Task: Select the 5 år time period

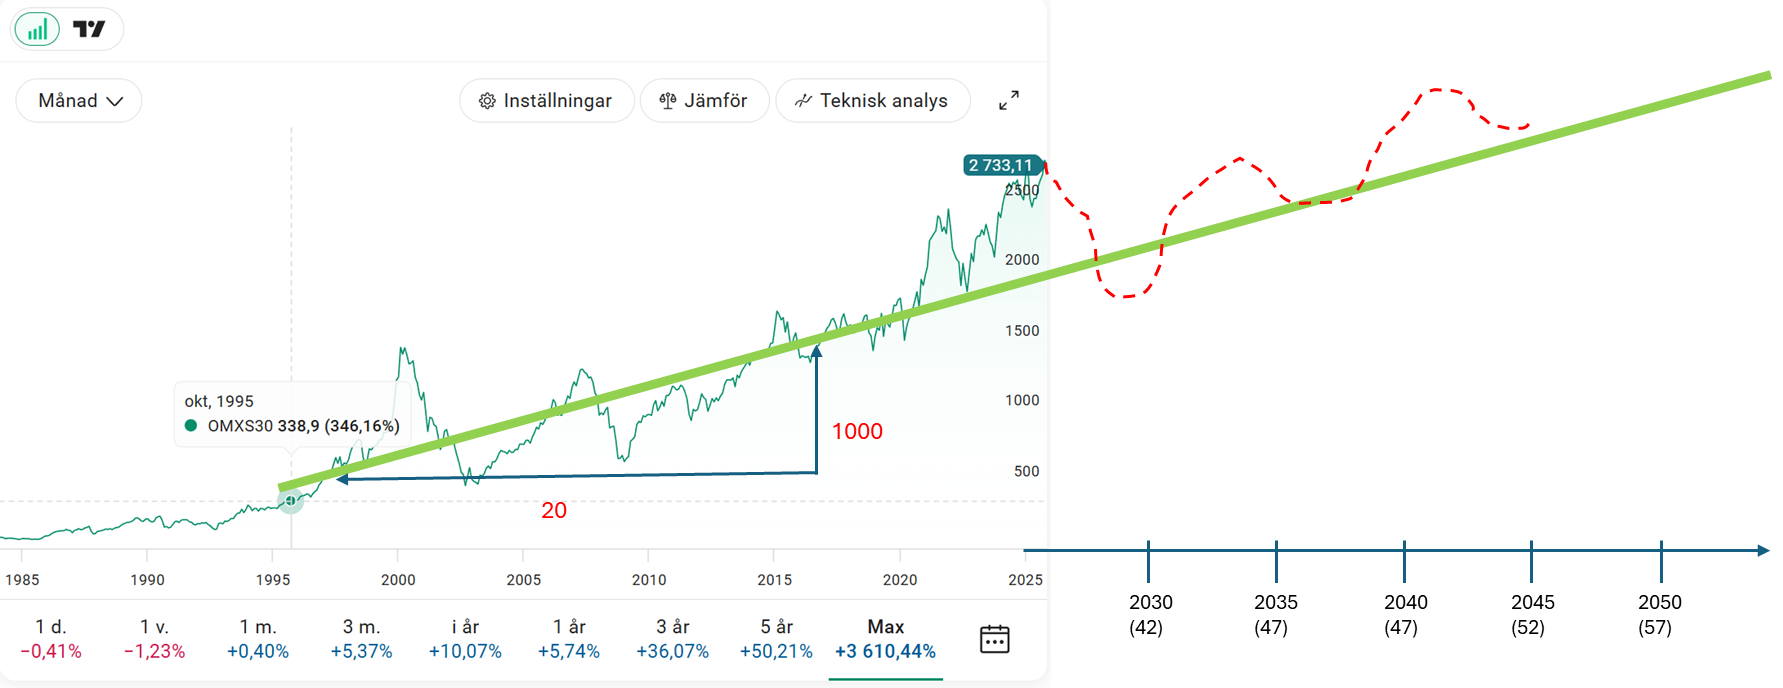Action: 776,639
